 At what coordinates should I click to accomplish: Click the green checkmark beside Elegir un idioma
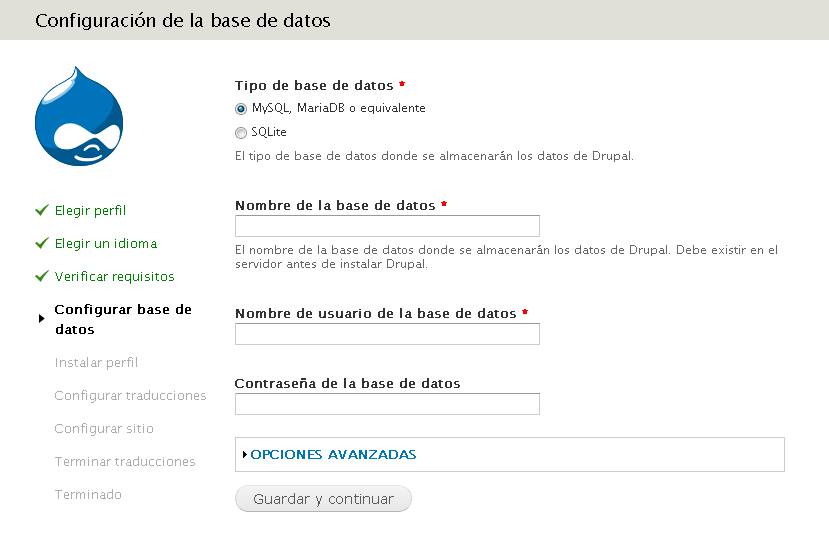pos(42,243)
